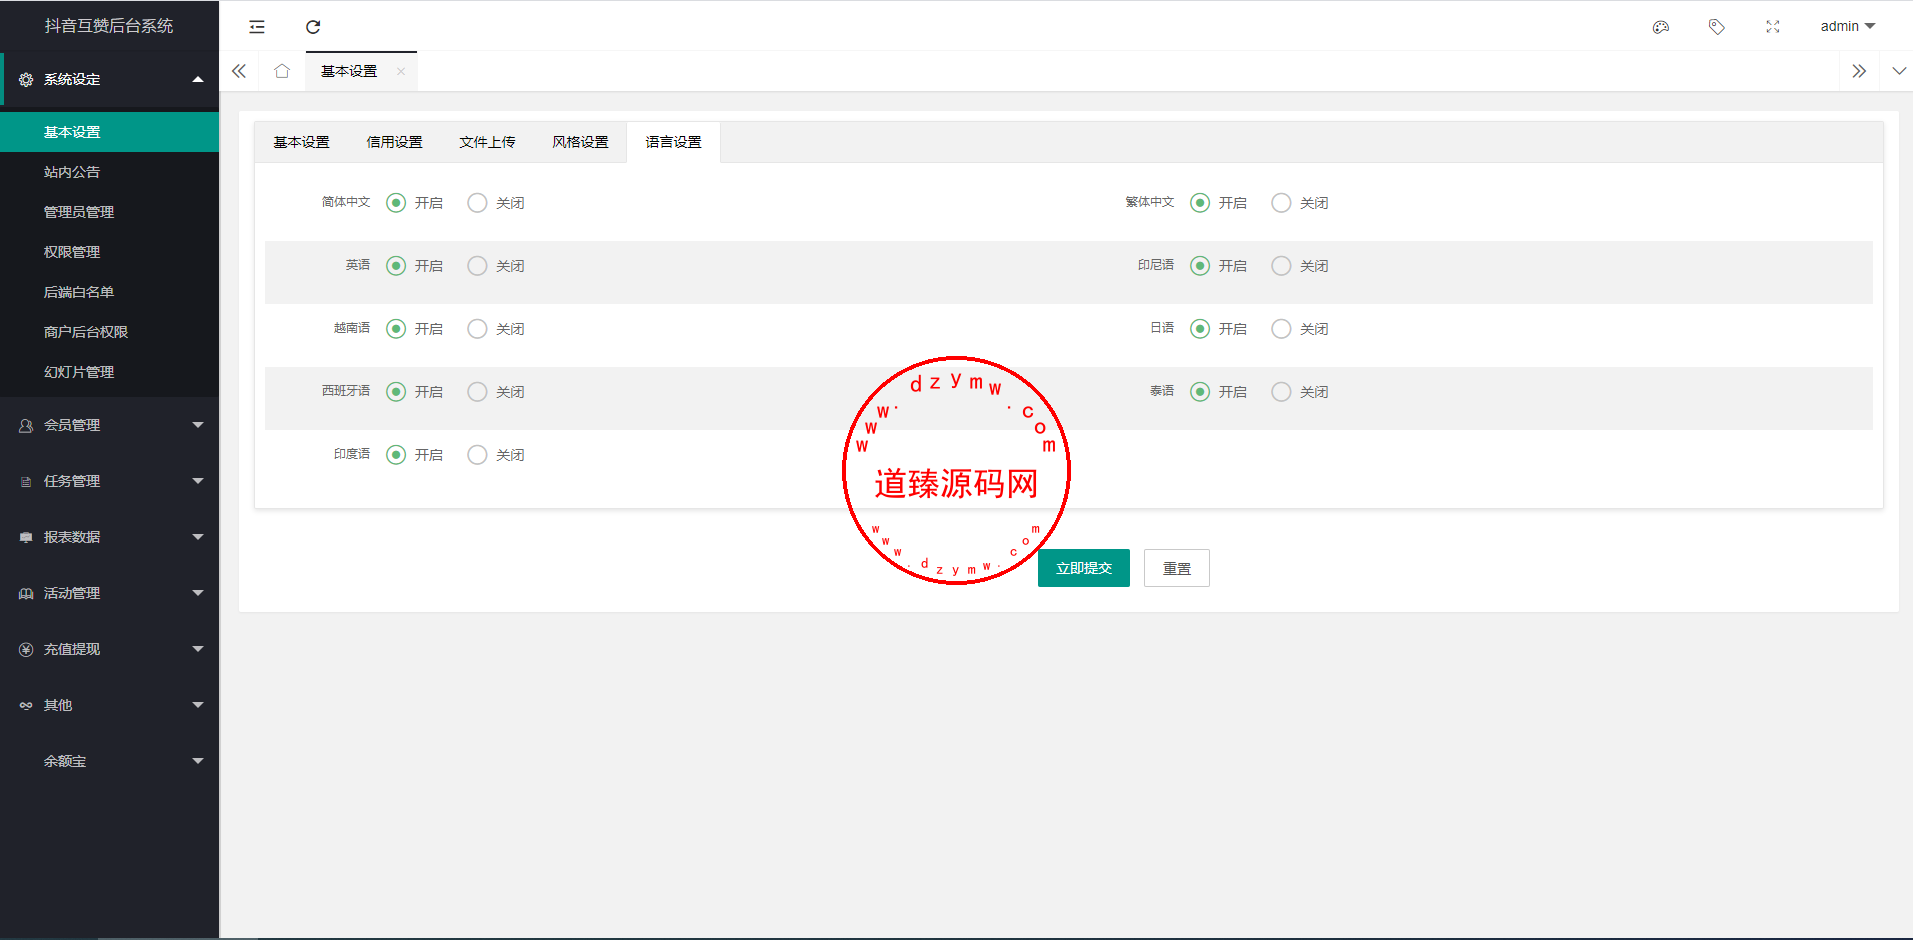Open the page tab options dropdown arrow

1898,71
